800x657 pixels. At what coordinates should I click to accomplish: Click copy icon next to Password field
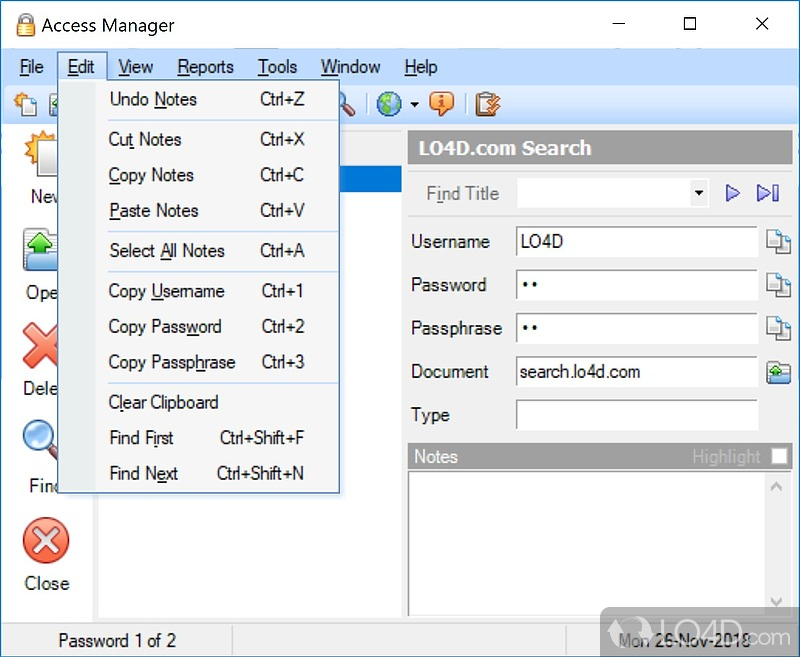778,285
